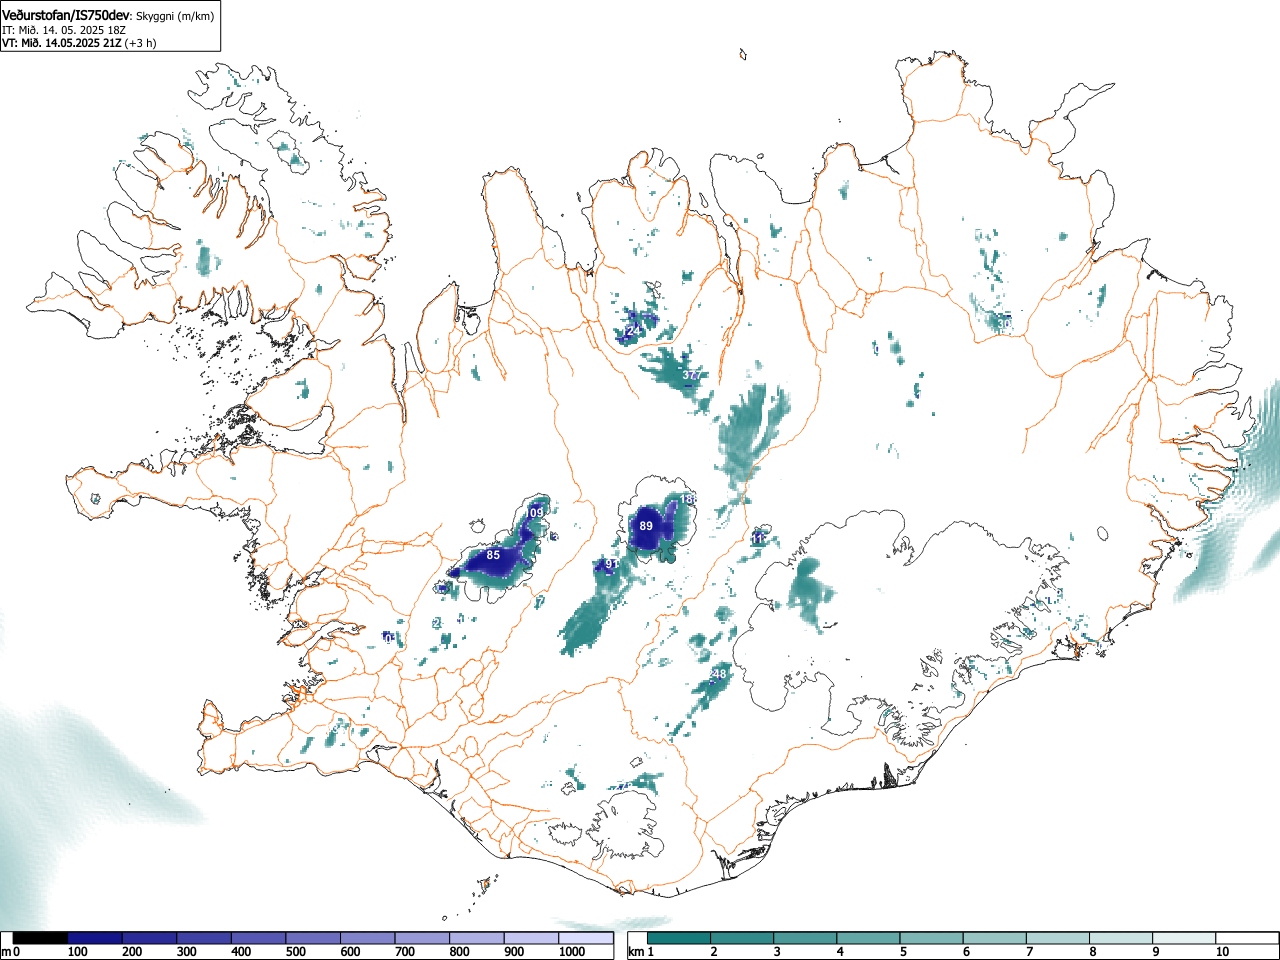Pick the legend swatch between 300 and 400 m
Image resolution: width=1280 pixels, height=960 pixels.
click(204, 938)
